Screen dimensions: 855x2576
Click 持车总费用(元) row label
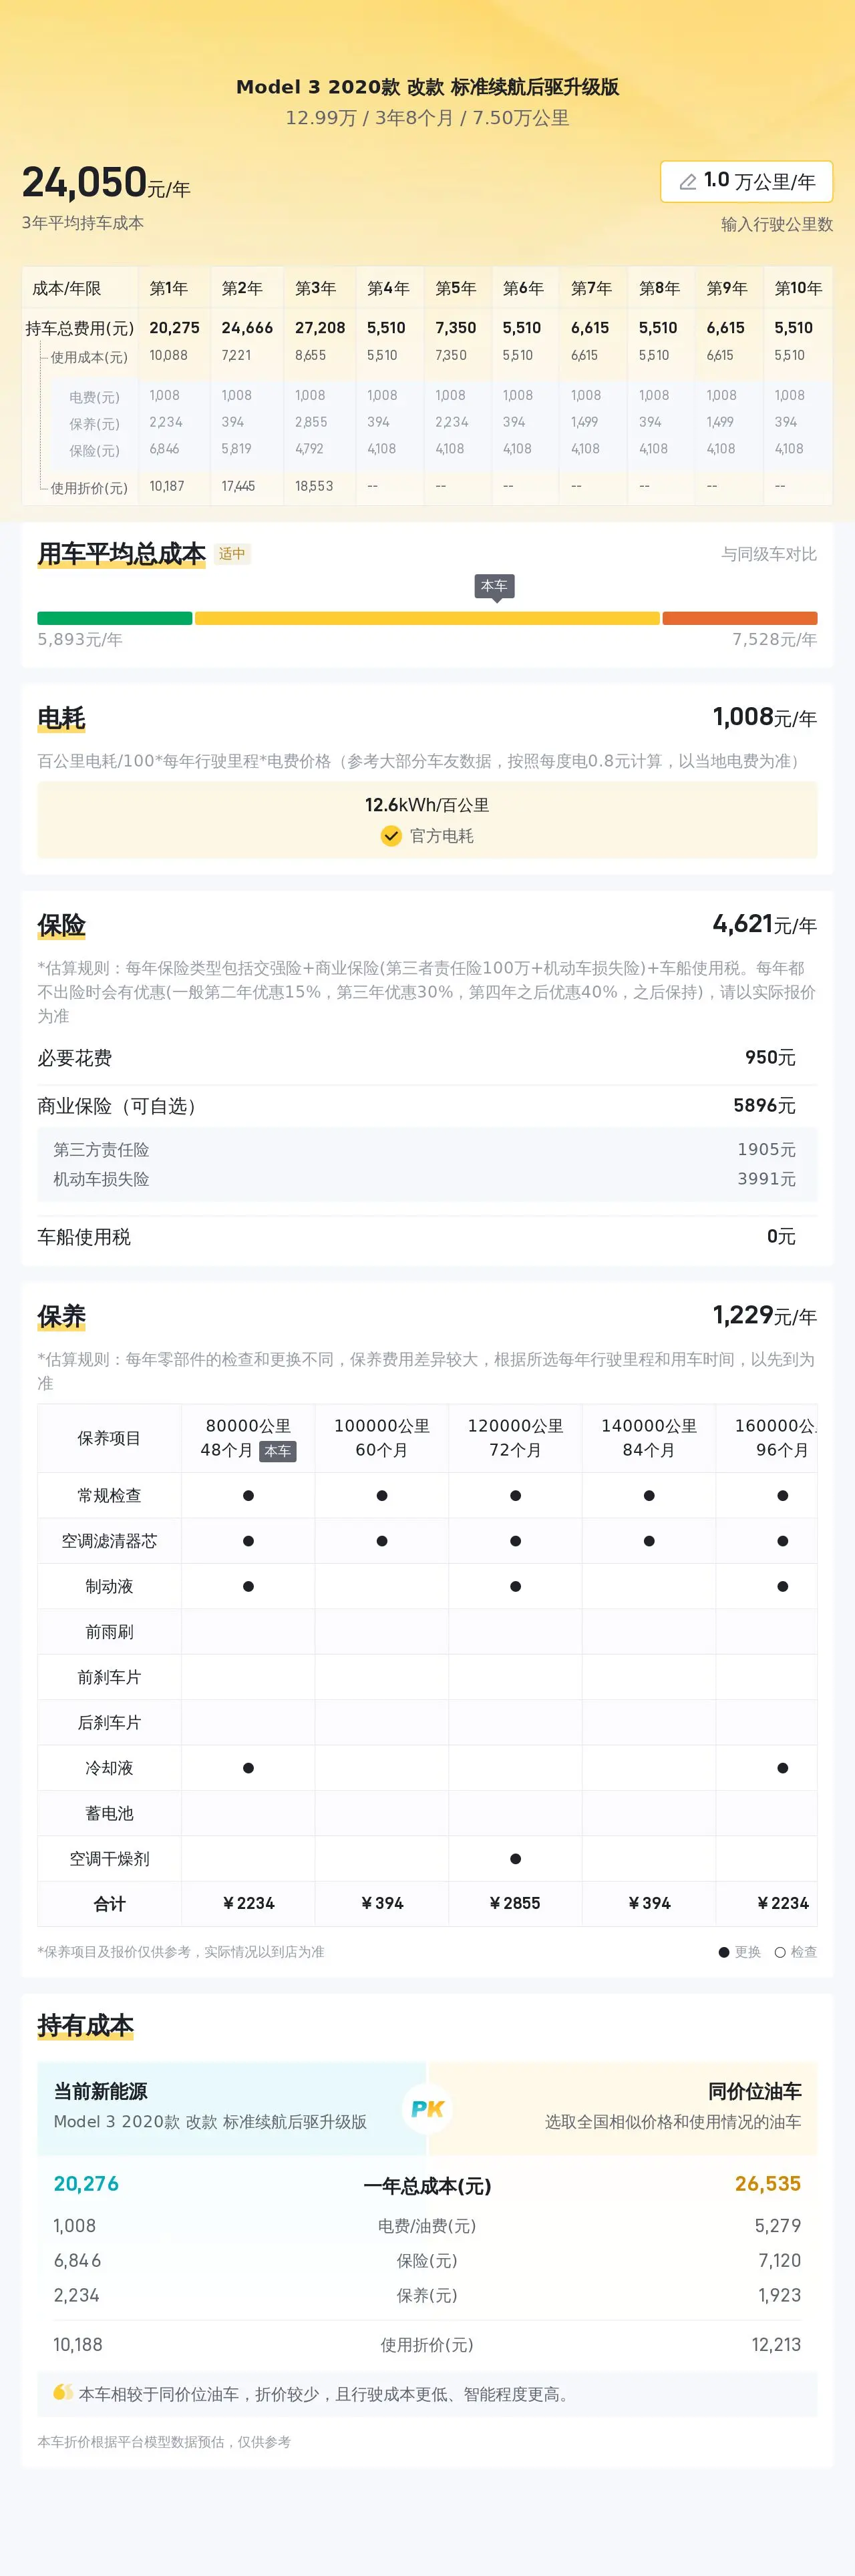point(80,328)
